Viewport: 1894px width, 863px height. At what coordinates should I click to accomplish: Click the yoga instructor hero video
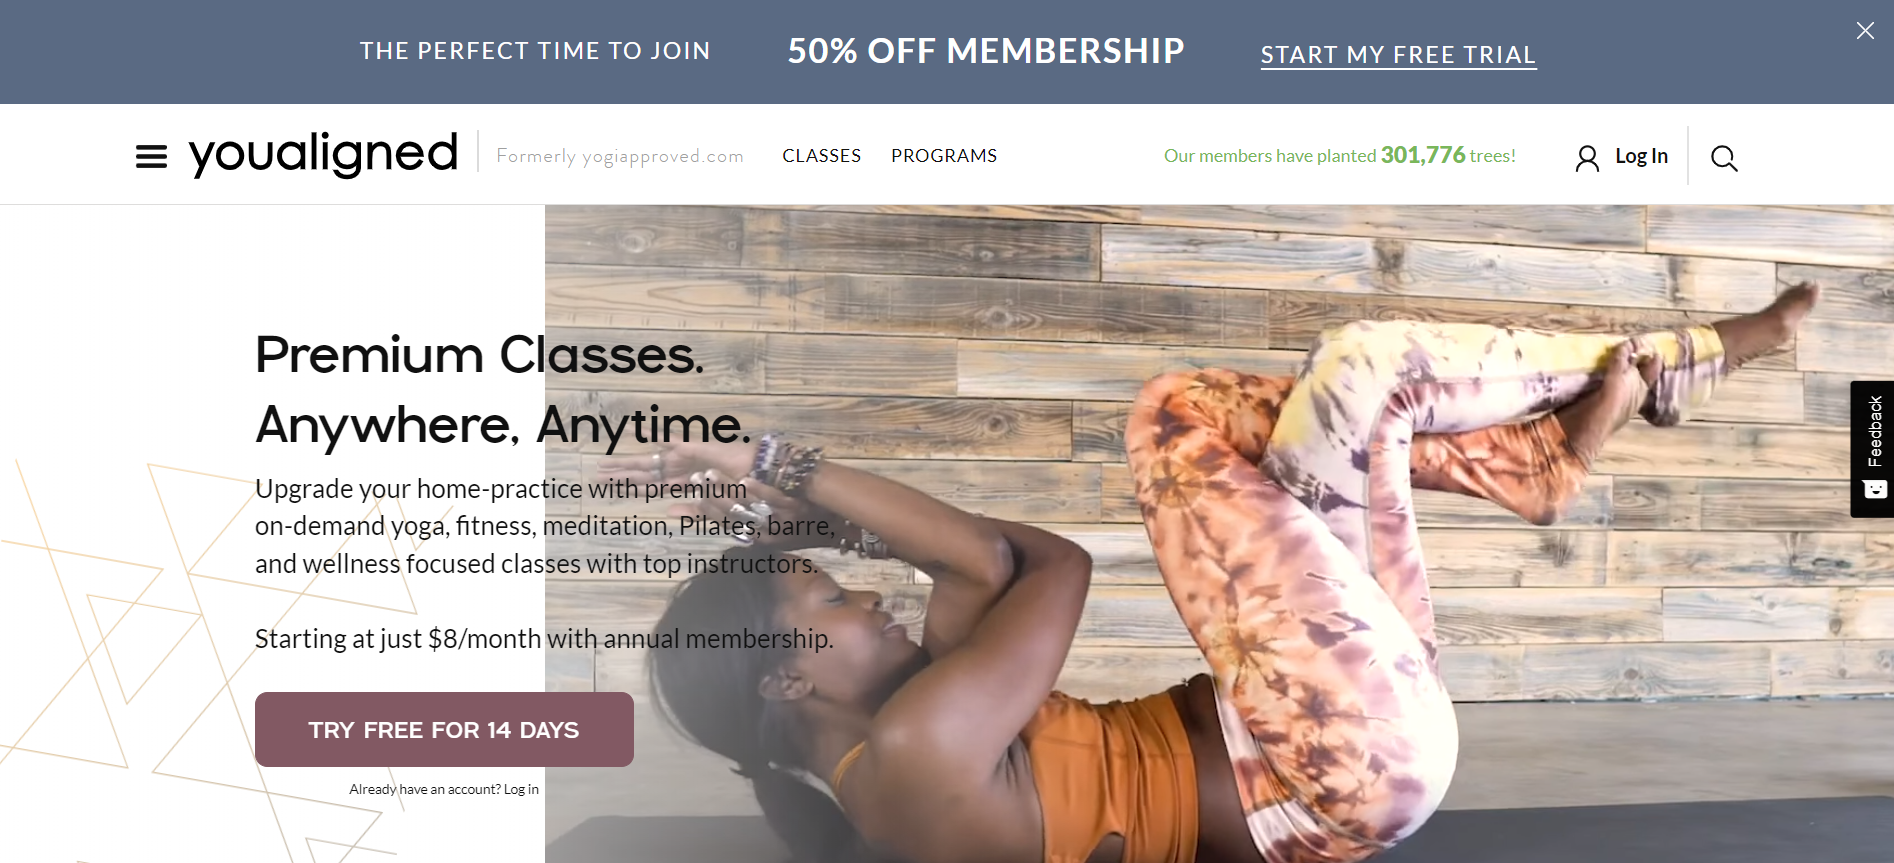point(1218,533)
